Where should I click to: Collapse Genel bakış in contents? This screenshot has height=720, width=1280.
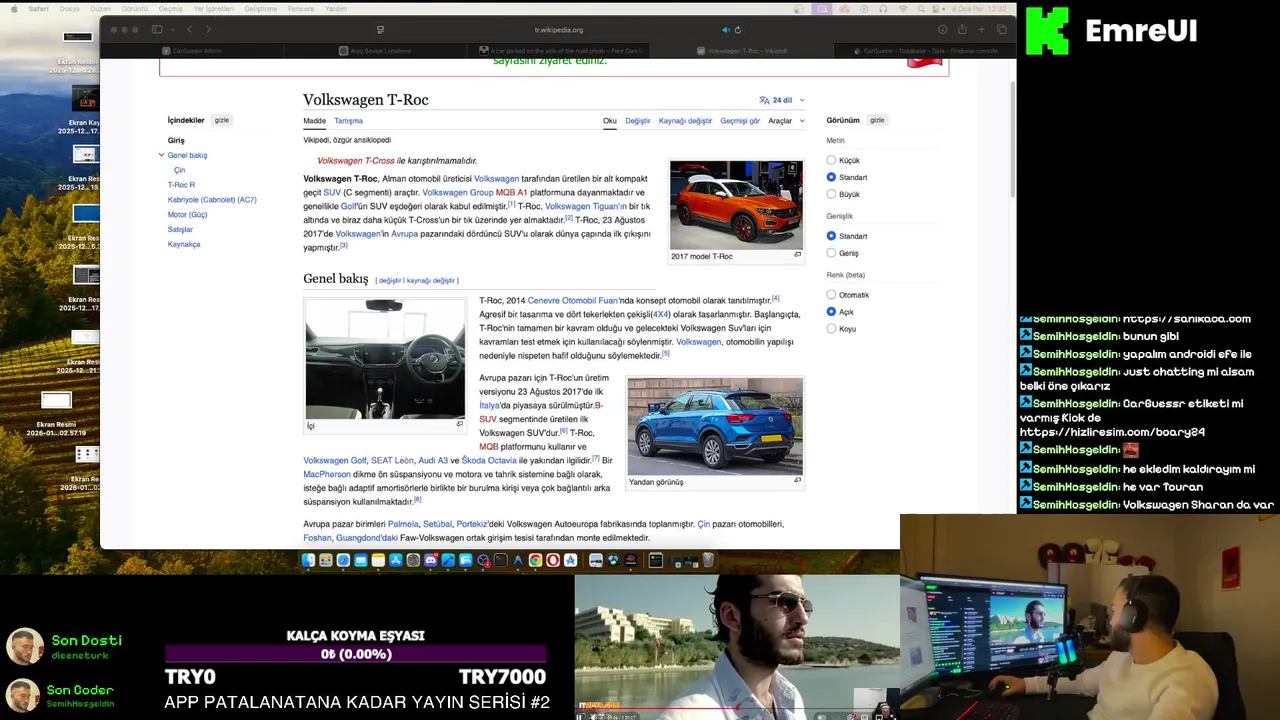161,155
